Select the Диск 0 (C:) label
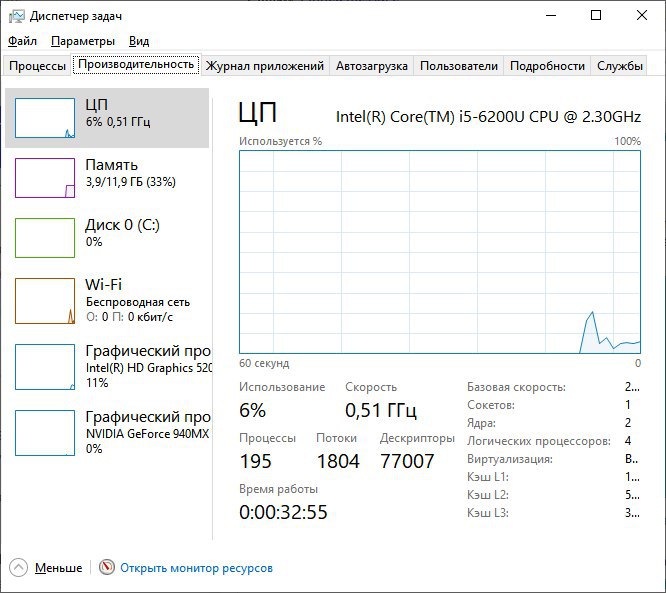 (x=122, y=225)
